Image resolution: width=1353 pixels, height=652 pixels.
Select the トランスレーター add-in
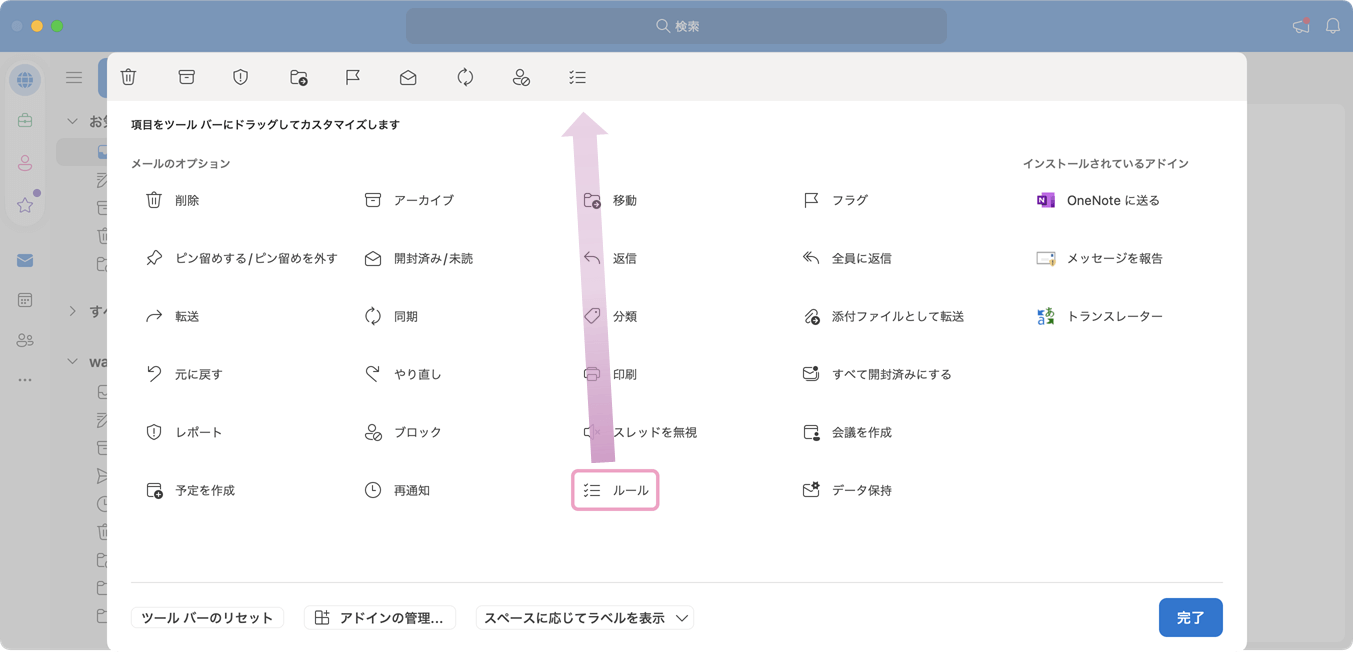[1100, 316]
